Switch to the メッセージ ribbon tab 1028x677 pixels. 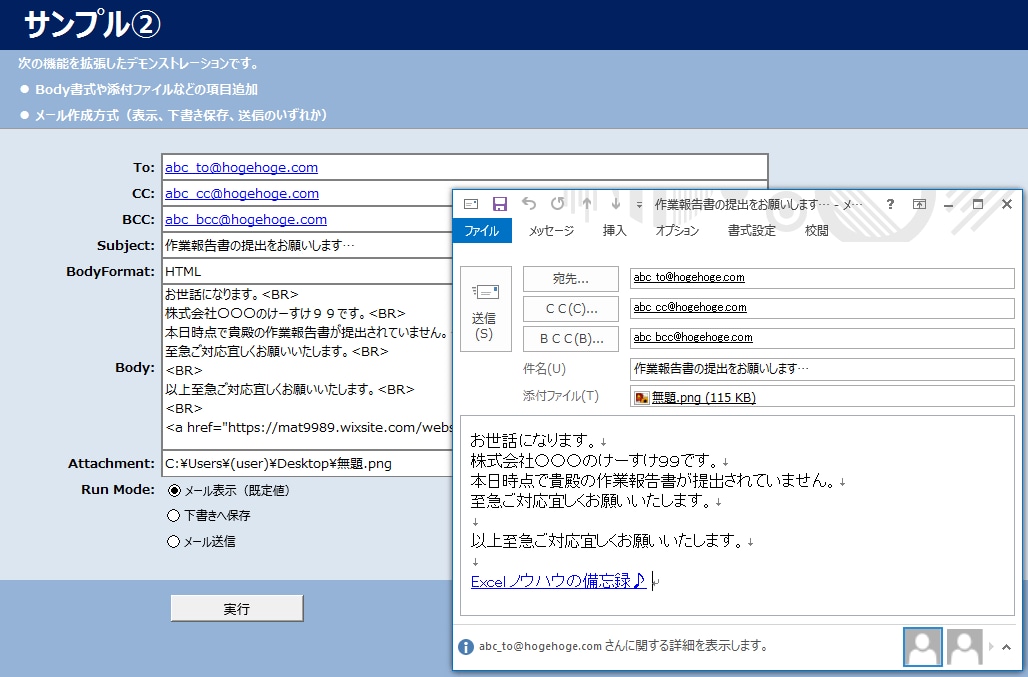[x=551, y=231]
